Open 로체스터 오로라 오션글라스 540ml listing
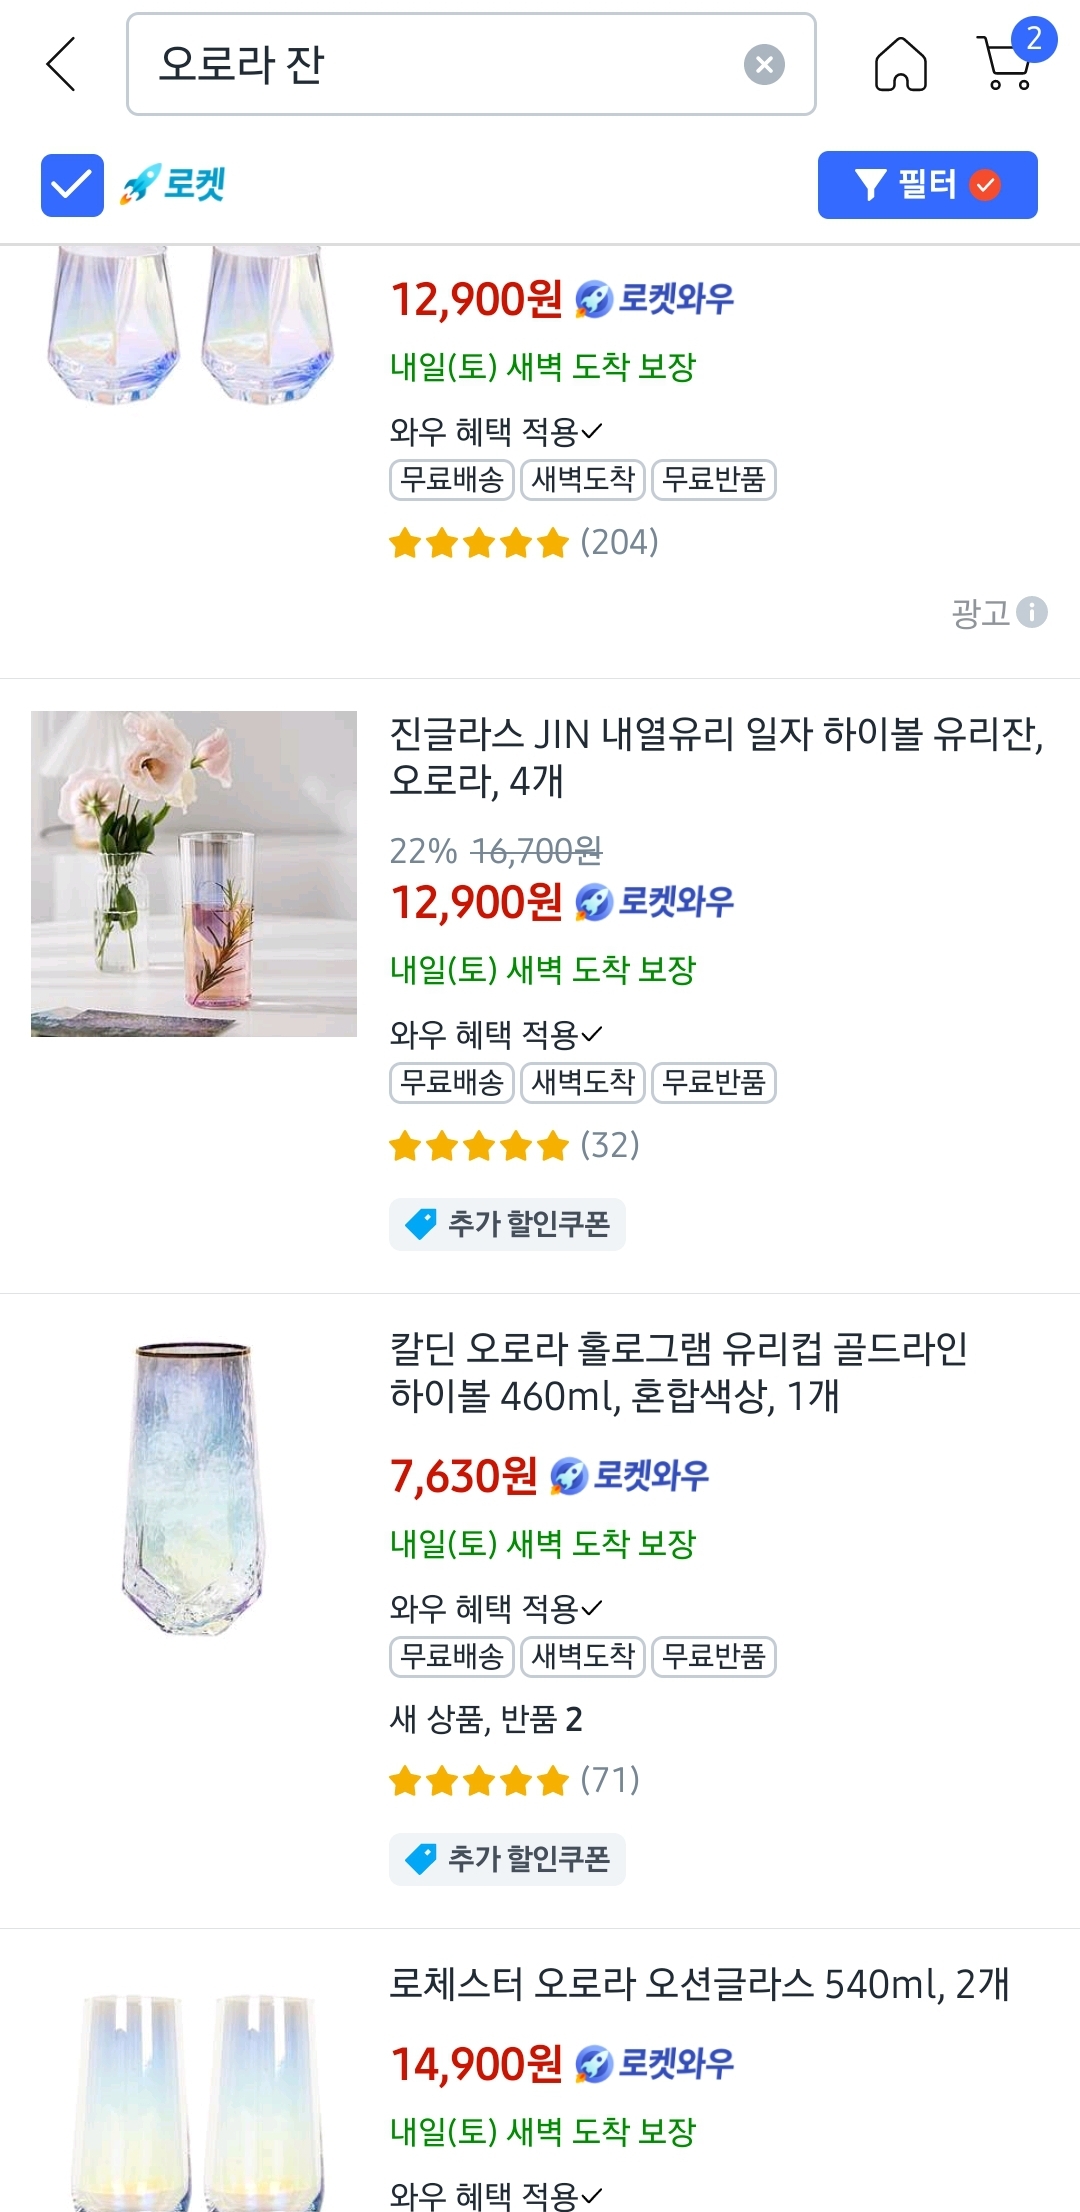1080x2212 pixels. pos(698,1984)
